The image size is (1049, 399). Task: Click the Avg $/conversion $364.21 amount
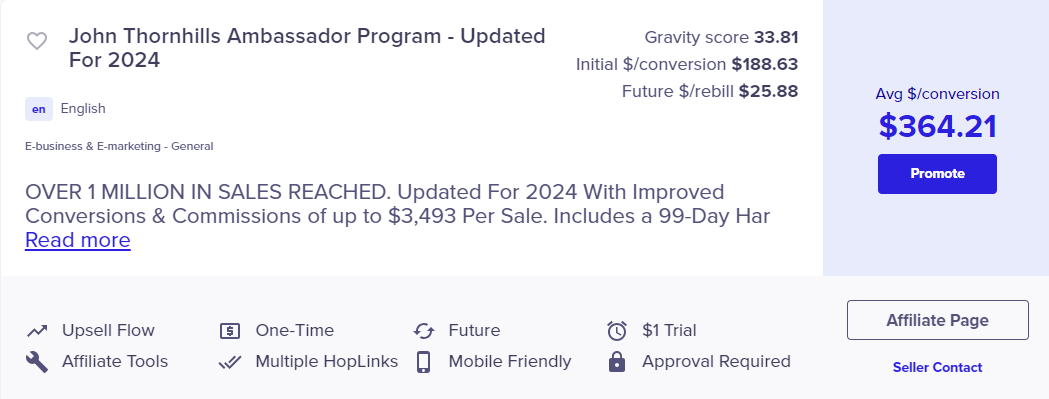tap(937, 127)
